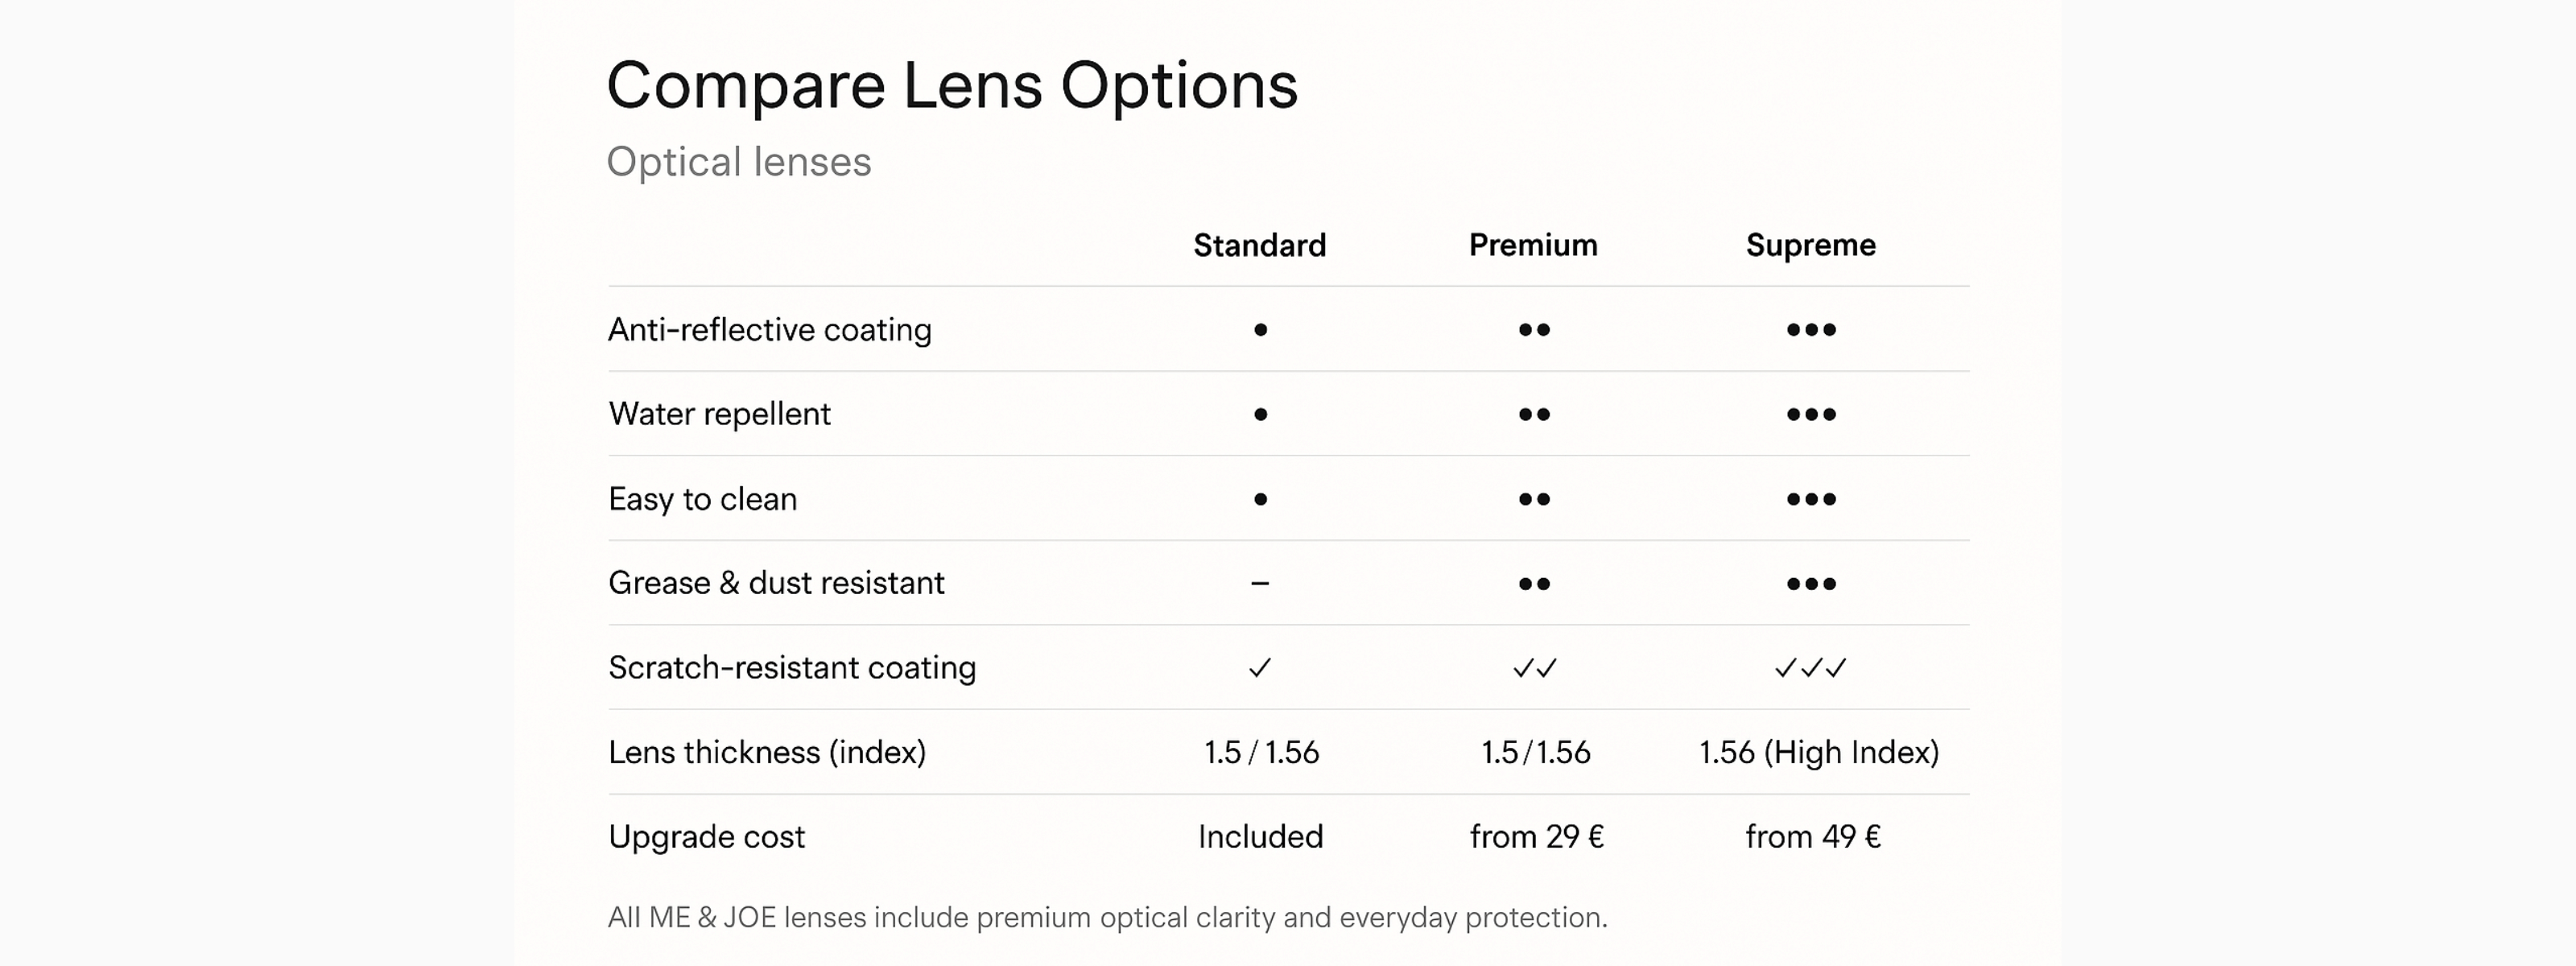
Task: Click Standard's single checkmark for Scratch-resistant coating
Action: click(x=1260, y=668)
